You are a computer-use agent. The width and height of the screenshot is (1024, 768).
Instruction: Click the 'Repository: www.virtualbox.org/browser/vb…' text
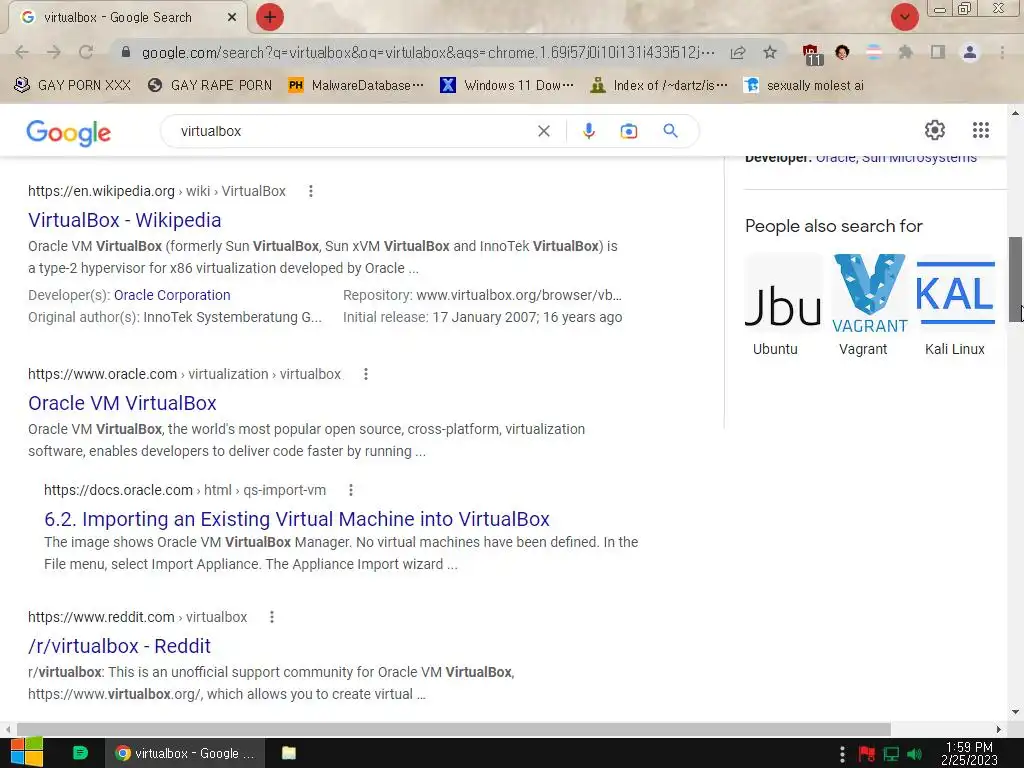(482, 295)
